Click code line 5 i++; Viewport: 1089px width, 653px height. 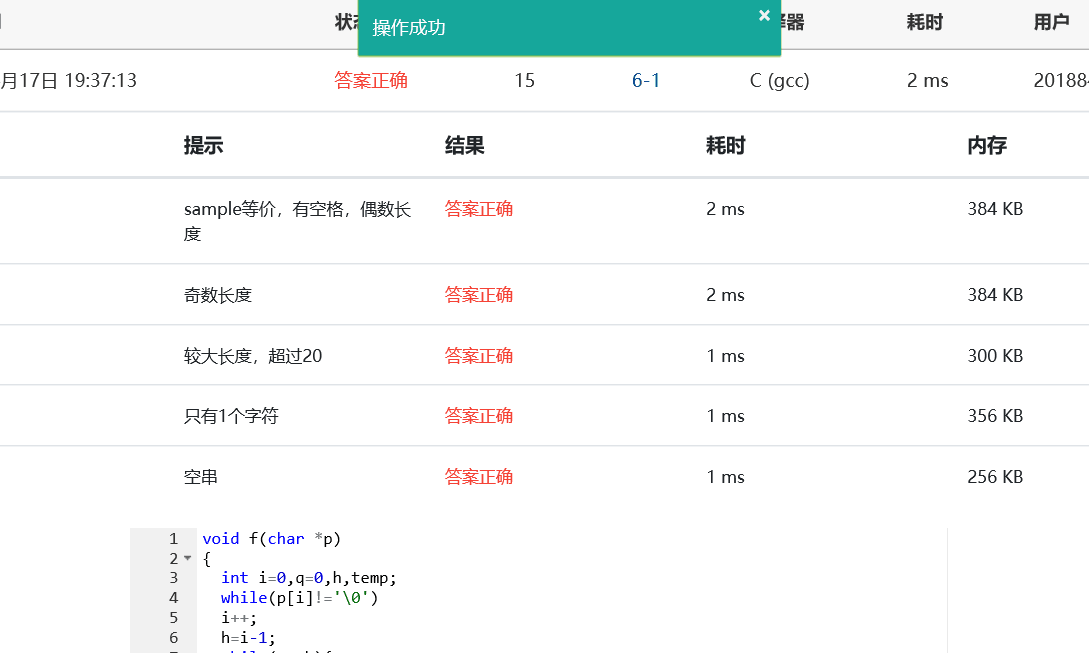[x=239, y=618]
